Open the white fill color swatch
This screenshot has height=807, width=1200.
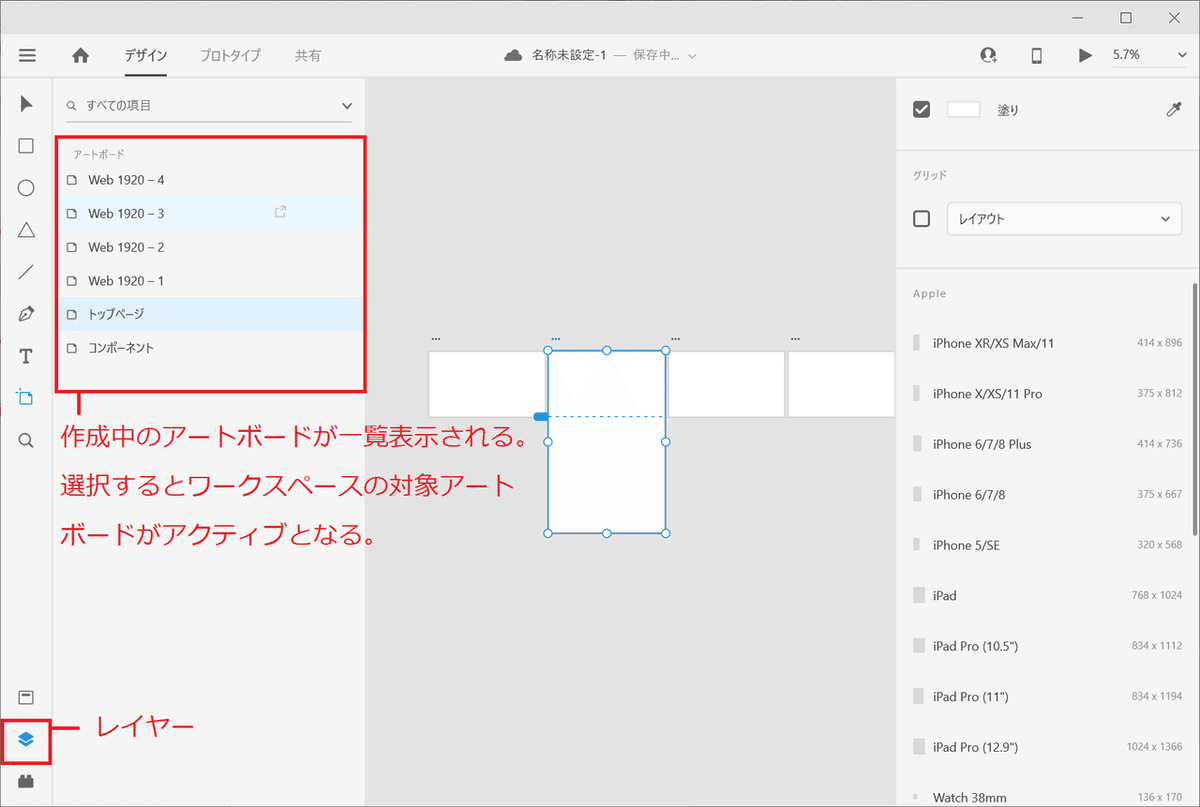964,110
